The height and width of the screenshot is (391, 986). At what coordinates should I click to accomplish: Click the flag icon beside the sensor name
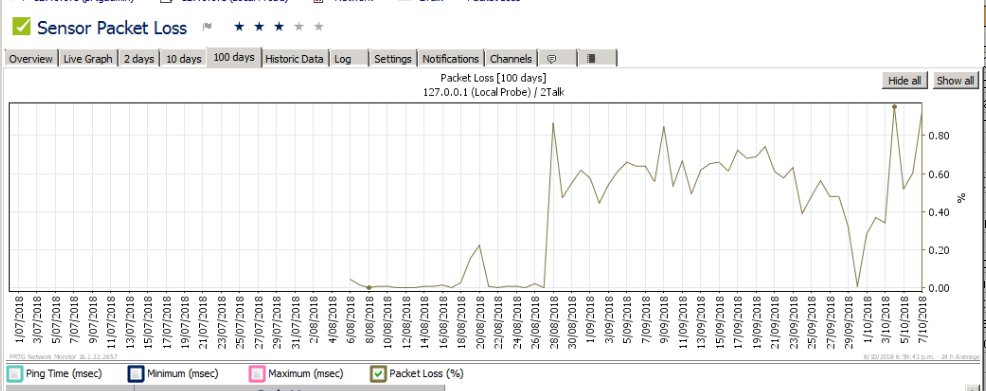point(207,27)
